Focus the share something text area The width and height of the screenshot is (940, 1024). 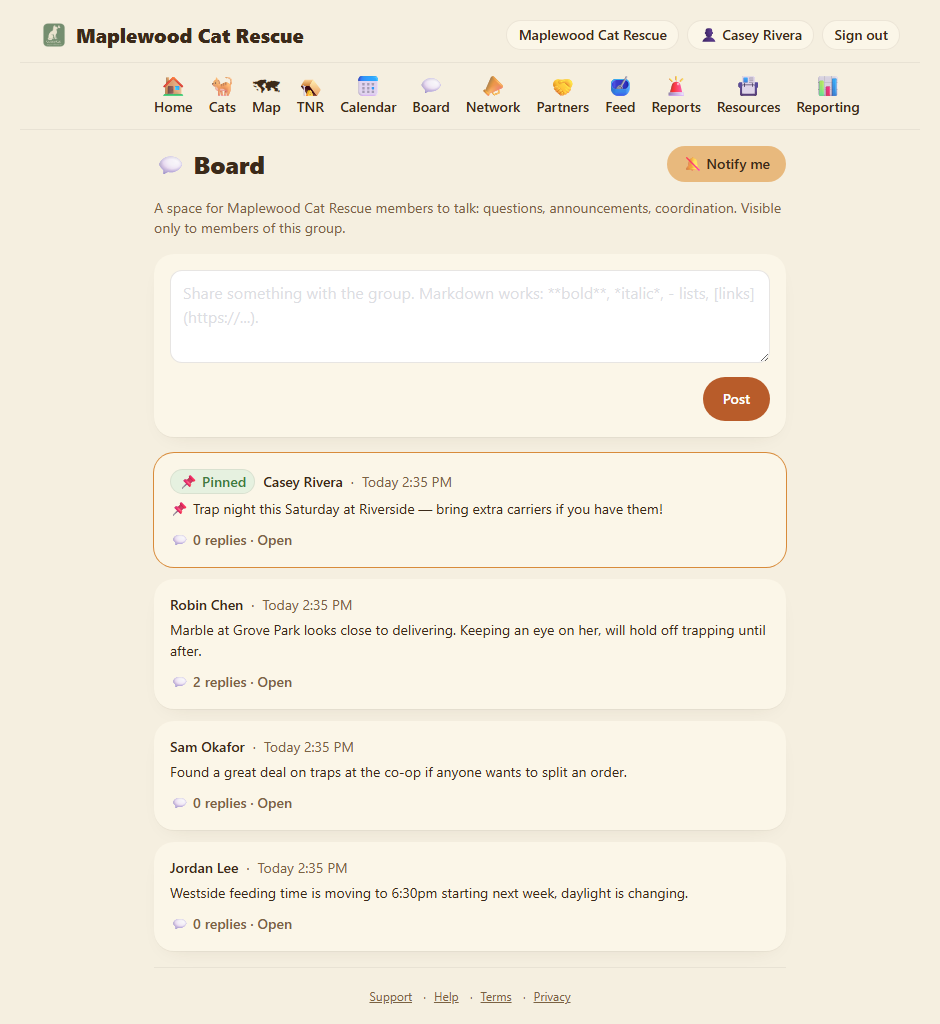click(x=470, y=317)
